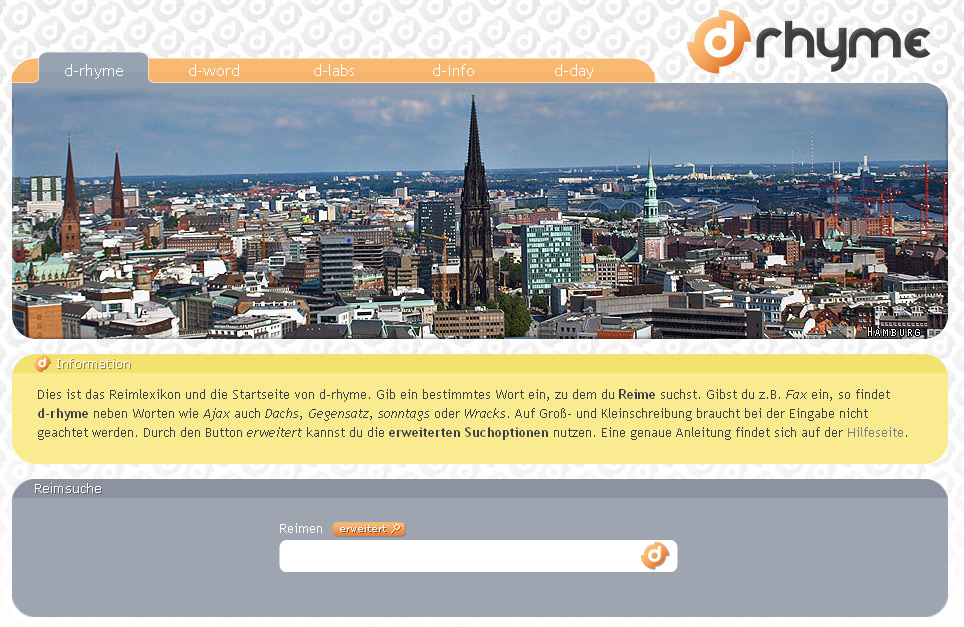This screenshot has width=964, height=627.
Task: Click the italic word Gegensatz
Action: 339,414
